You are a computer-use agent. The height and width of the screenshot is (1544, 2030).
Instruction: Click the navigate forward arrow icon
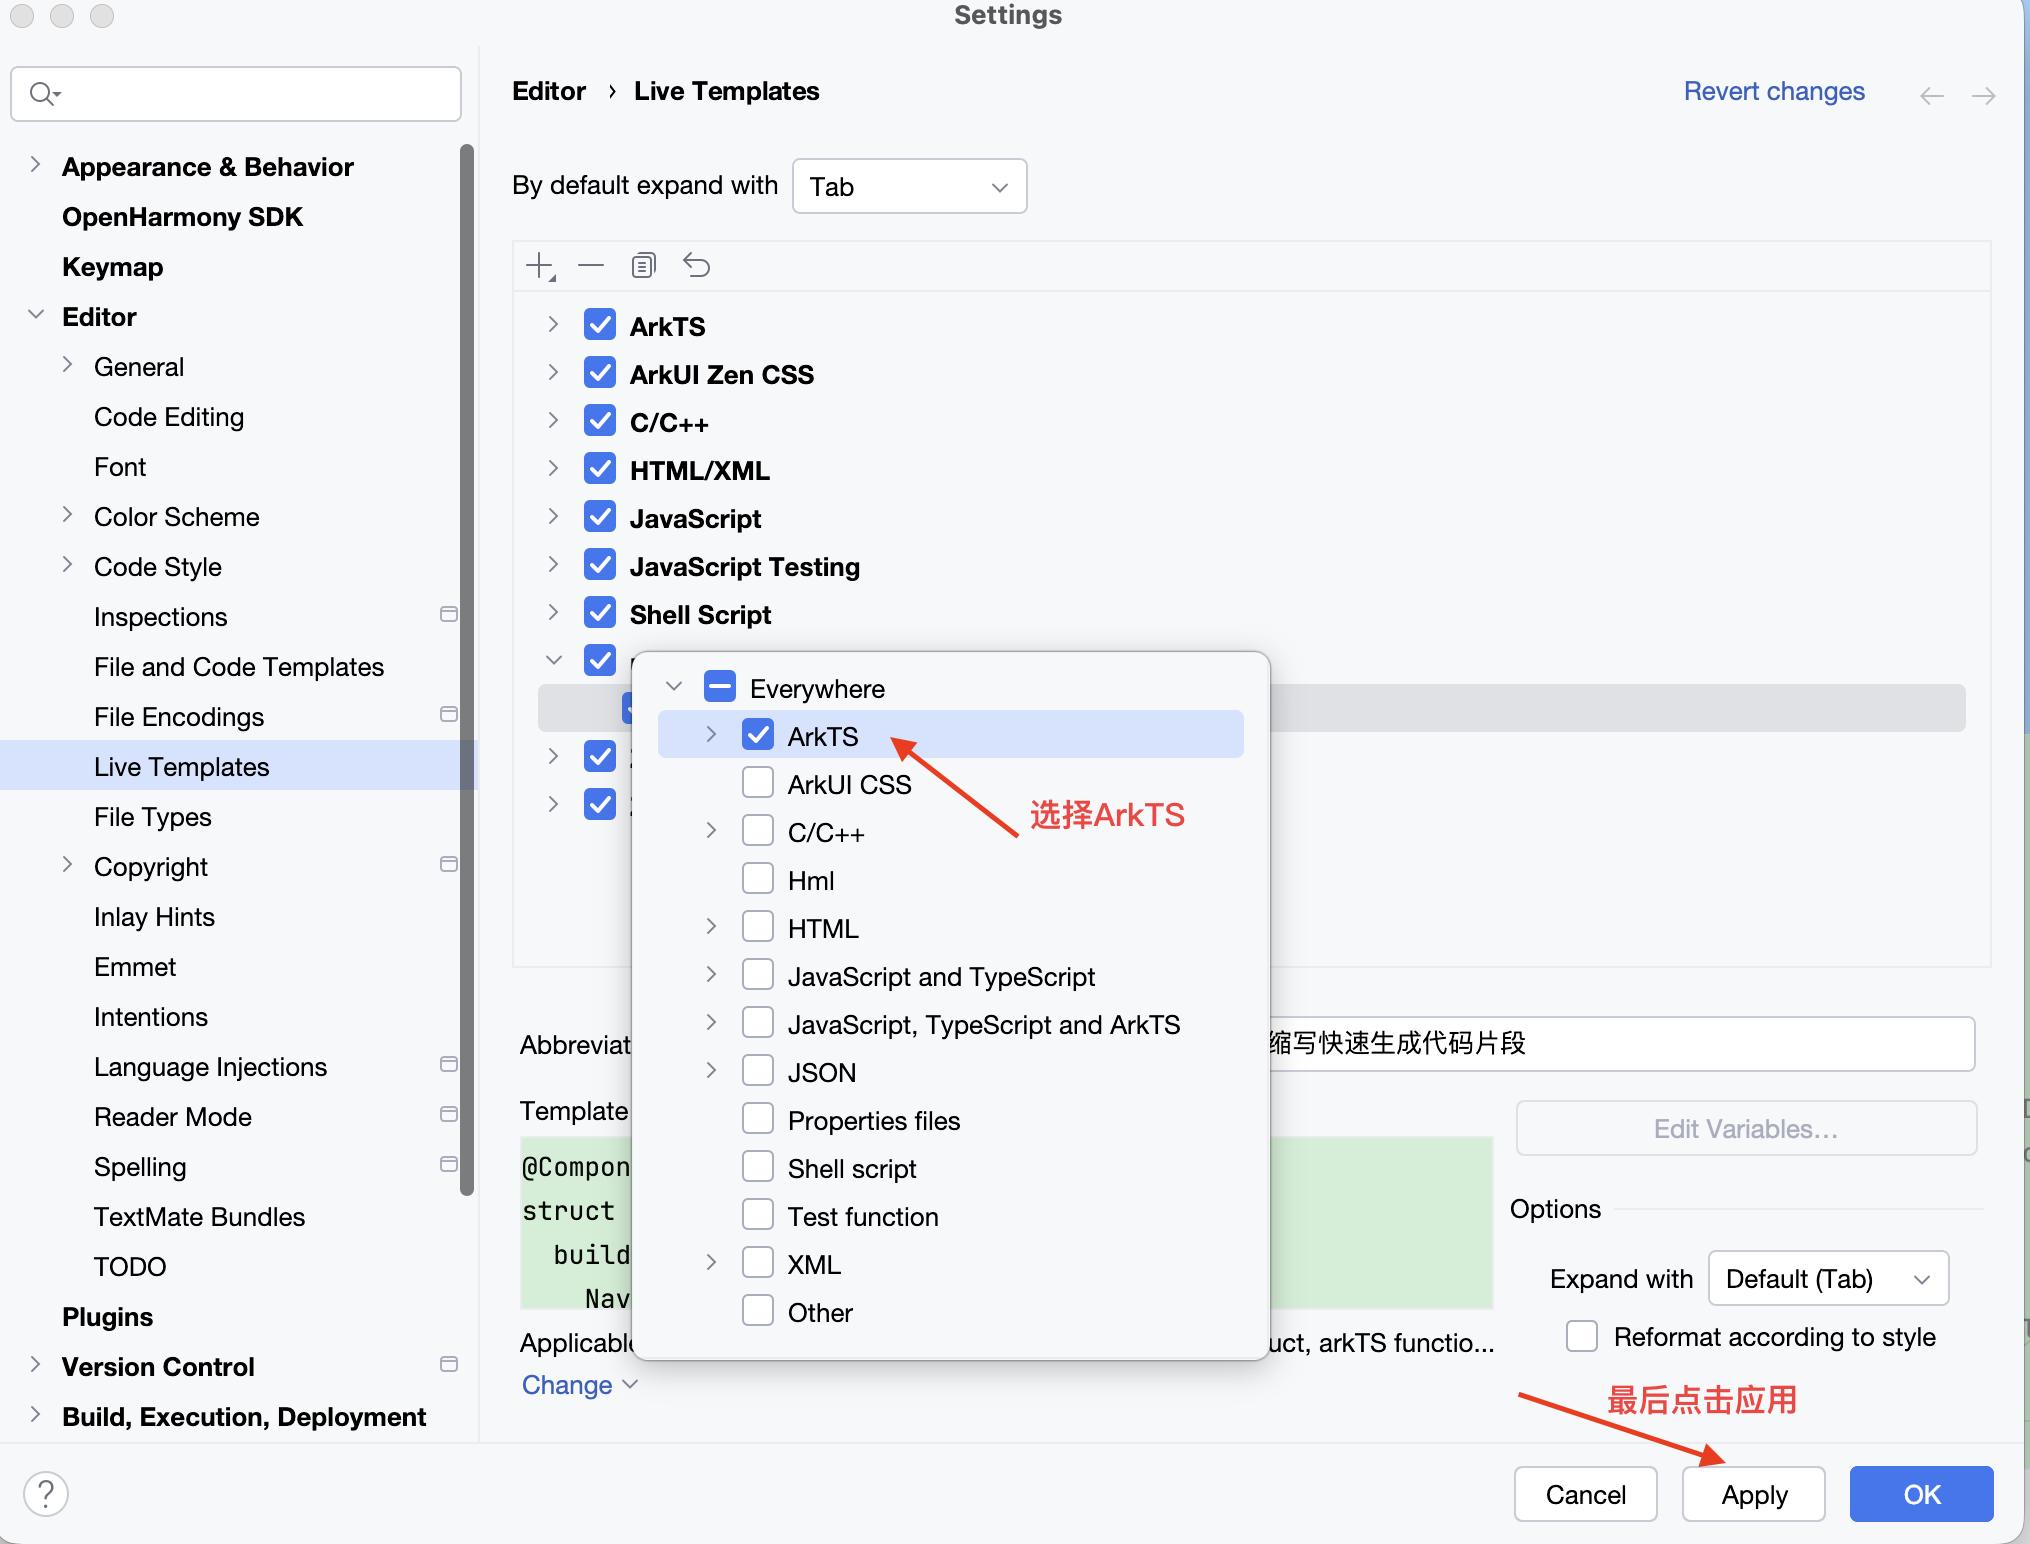pos(1983,96)
